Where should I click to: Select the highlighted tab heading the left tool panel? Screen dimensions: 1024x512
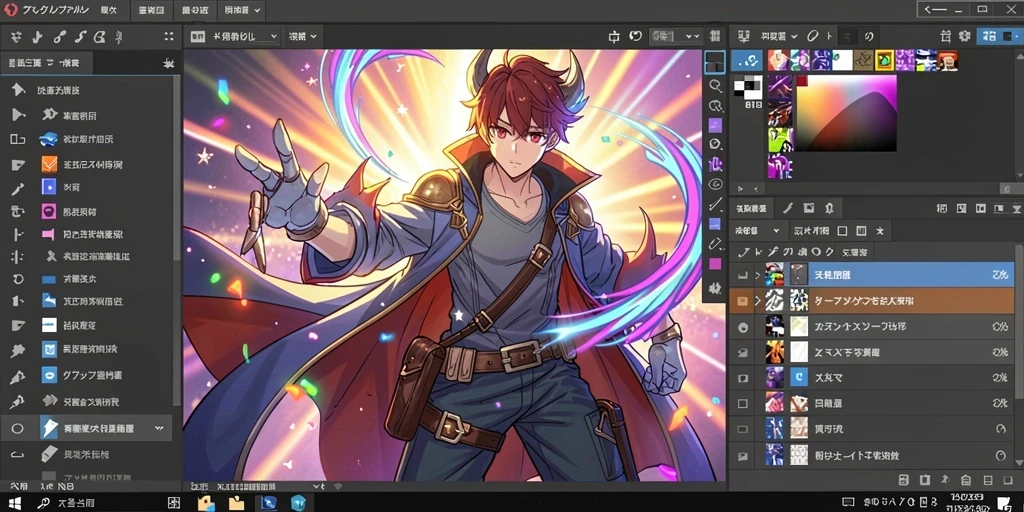coord(46,63)
